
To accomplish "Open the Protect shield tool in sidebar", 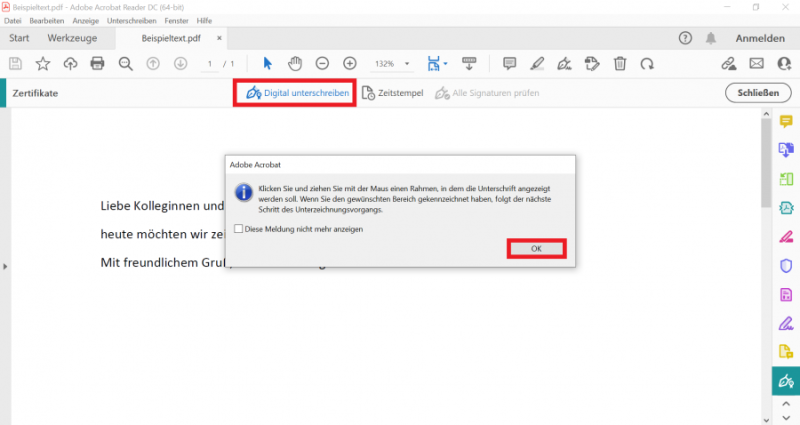I will point(786,266).
